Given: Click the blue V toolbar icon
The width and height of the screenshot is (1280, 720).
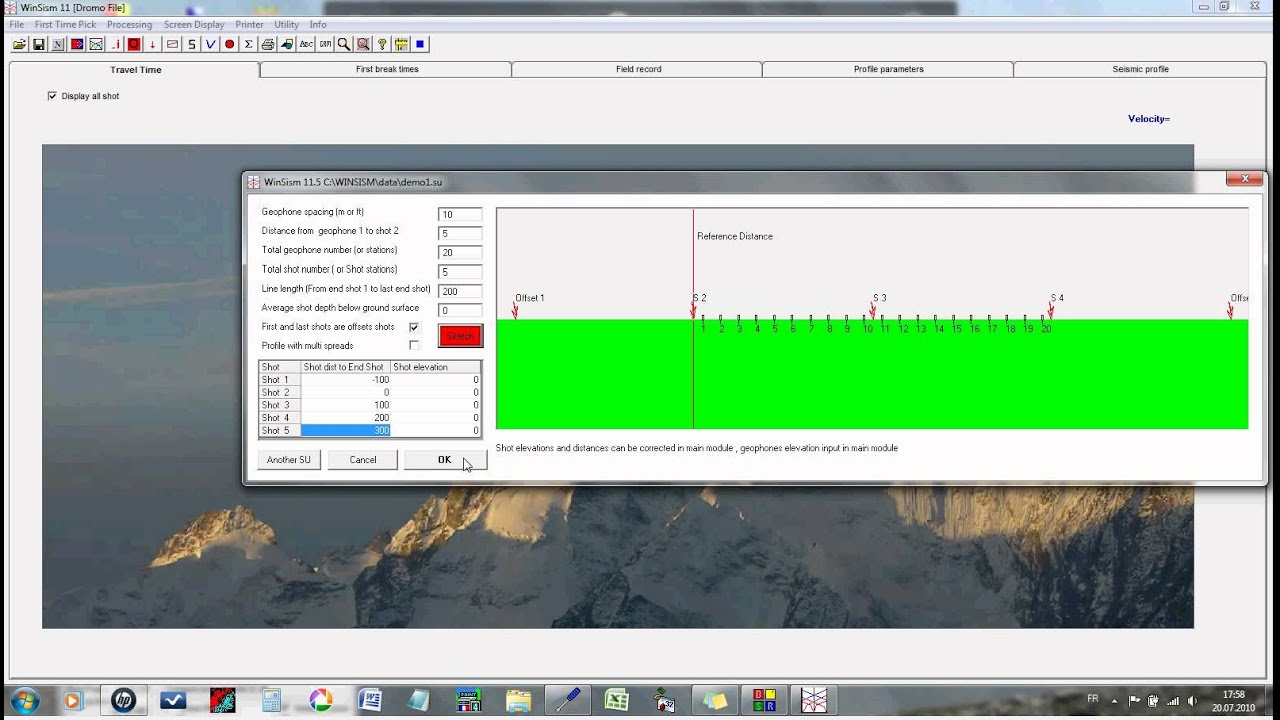Looking at the screenshot, I should point(210,44).
